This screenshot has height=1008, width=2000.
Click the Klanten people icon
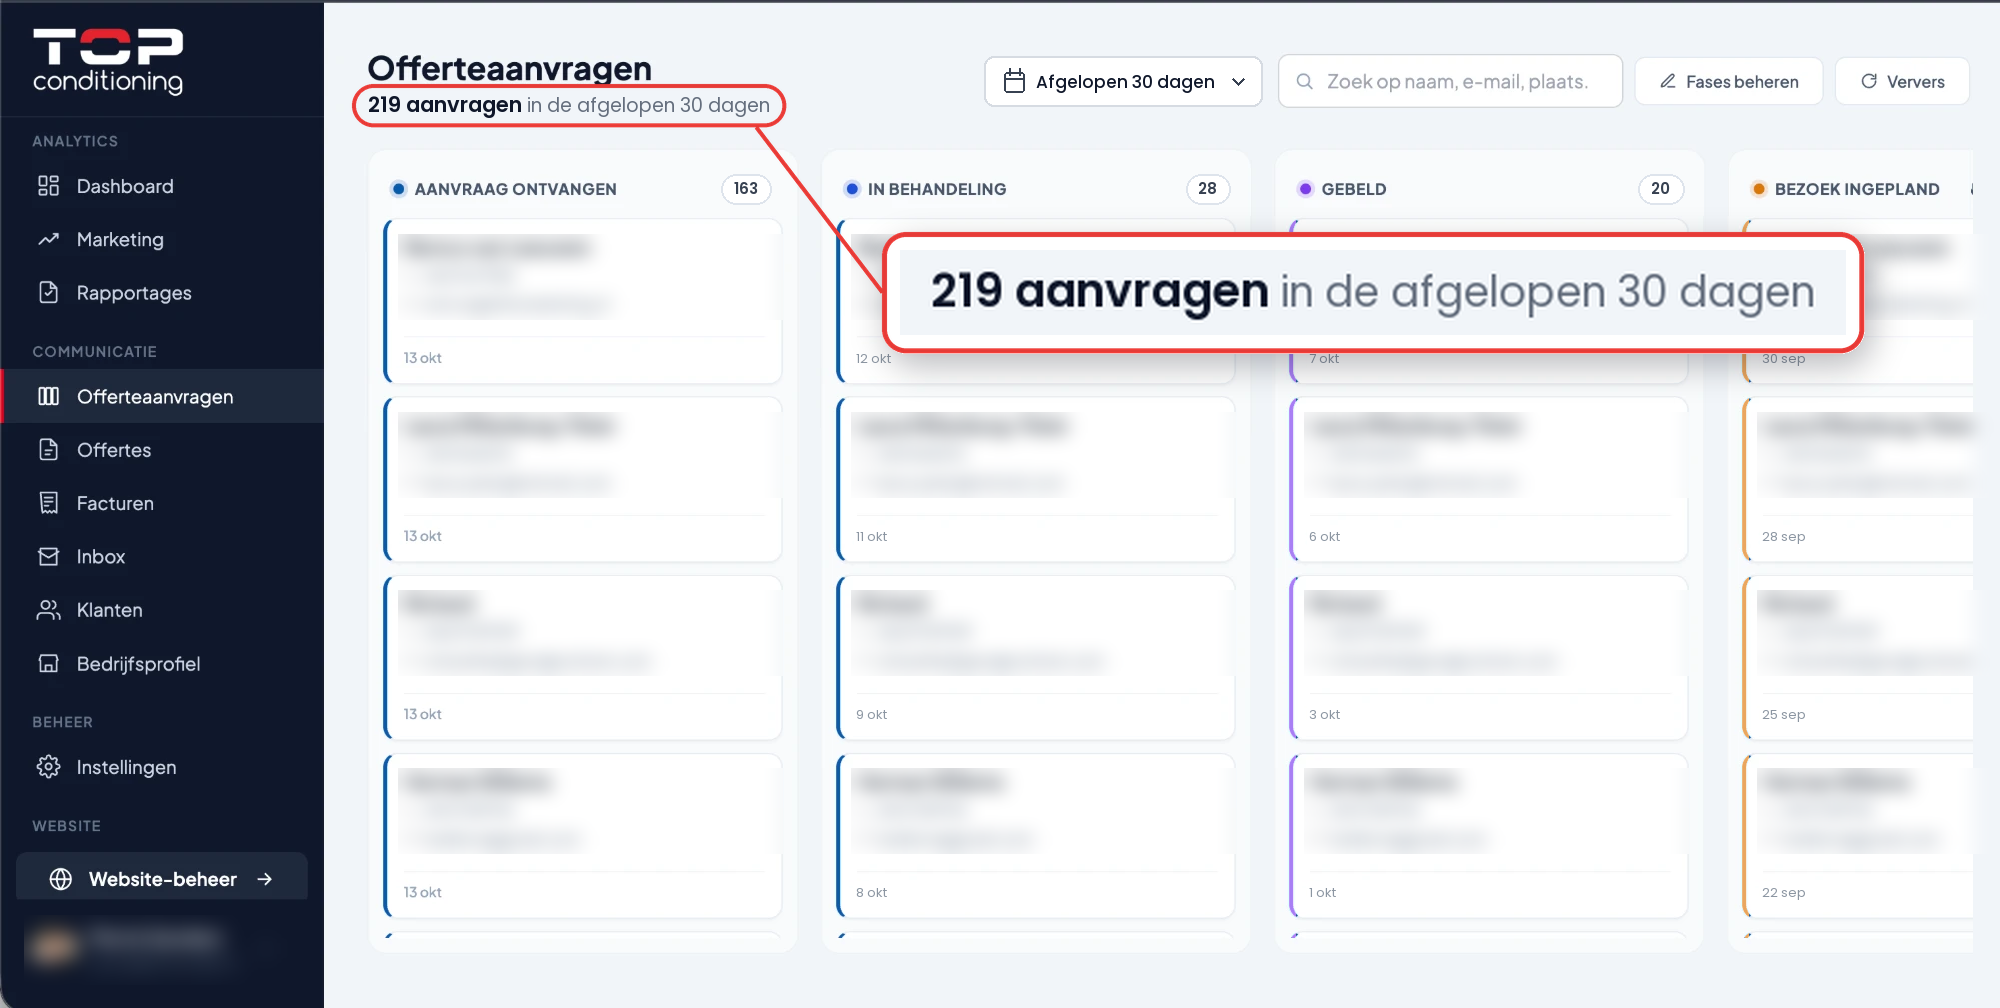coord(48,609)
